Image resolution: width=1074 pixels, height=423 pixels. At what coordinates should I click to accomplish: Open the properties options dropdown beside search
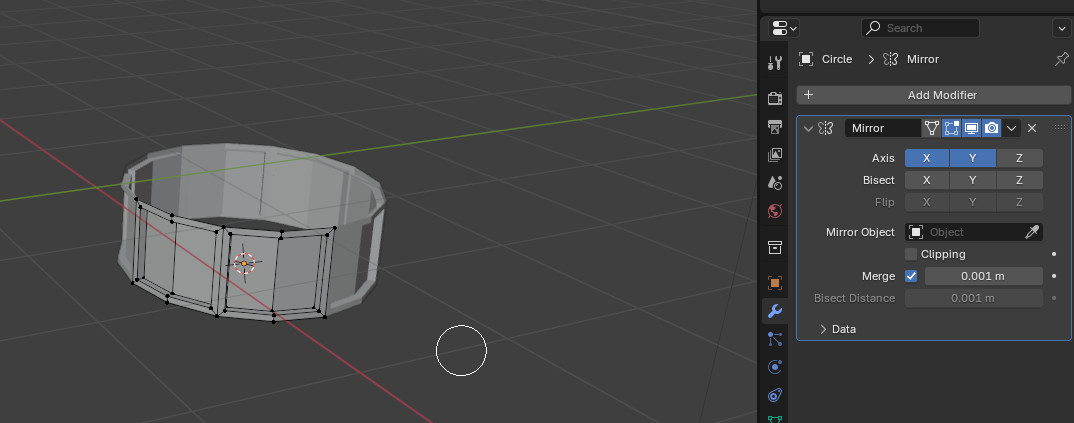pyautogui.click(x=1060, y=28)
